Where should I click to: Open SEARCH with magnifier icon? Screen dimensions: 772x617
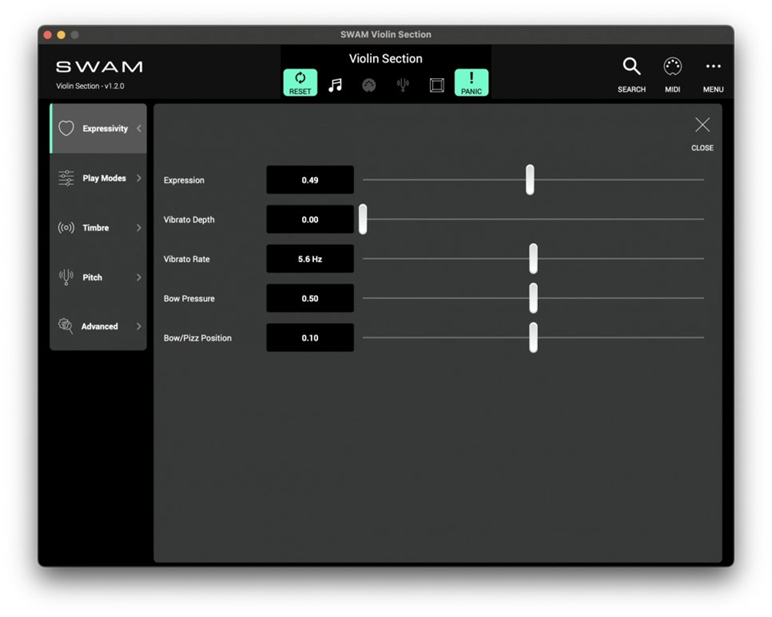[x=631, y=74]
